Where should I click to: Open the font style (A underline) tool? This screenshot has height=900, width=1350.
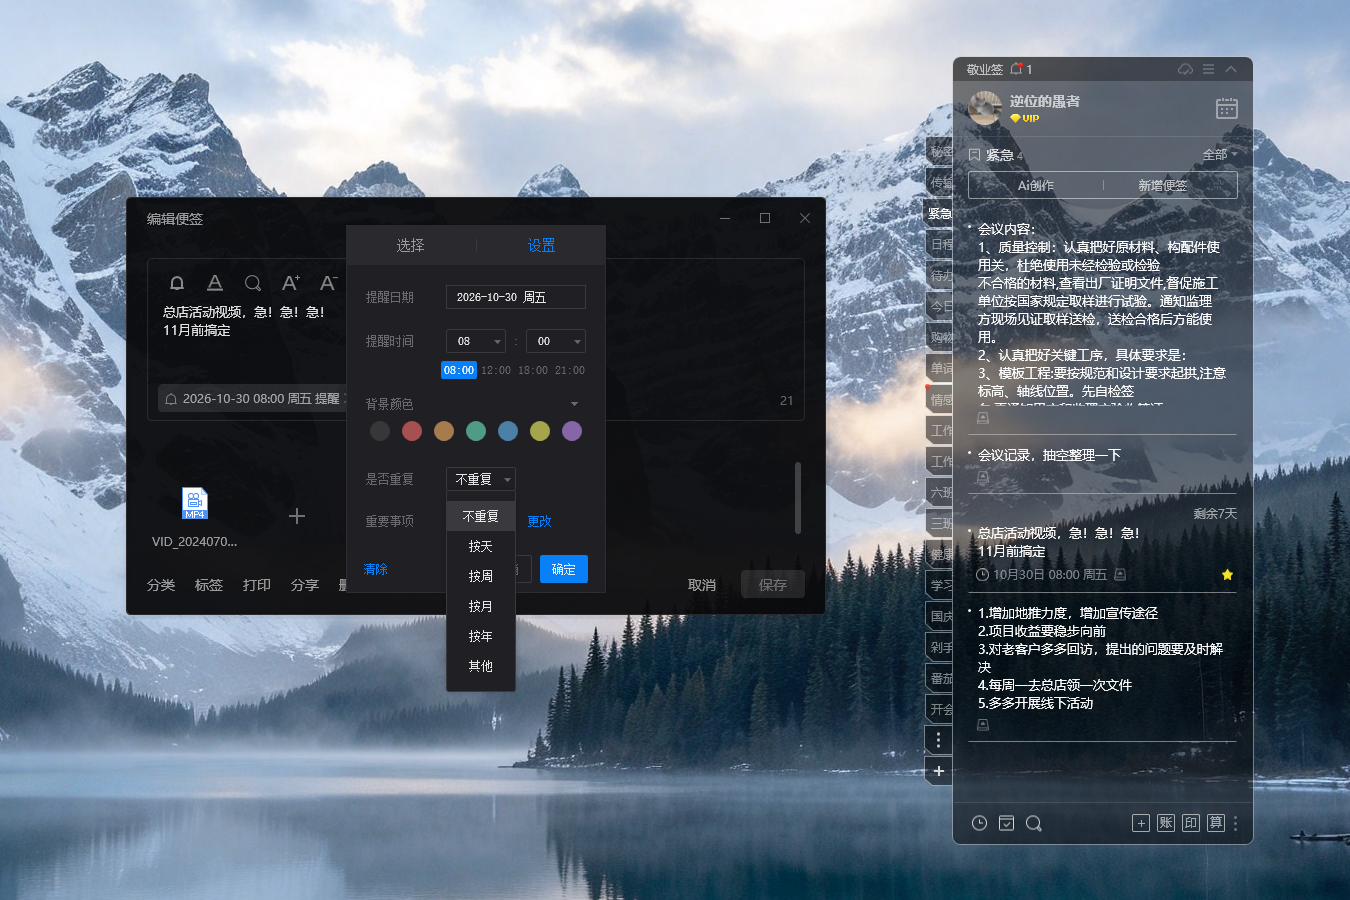214,283
